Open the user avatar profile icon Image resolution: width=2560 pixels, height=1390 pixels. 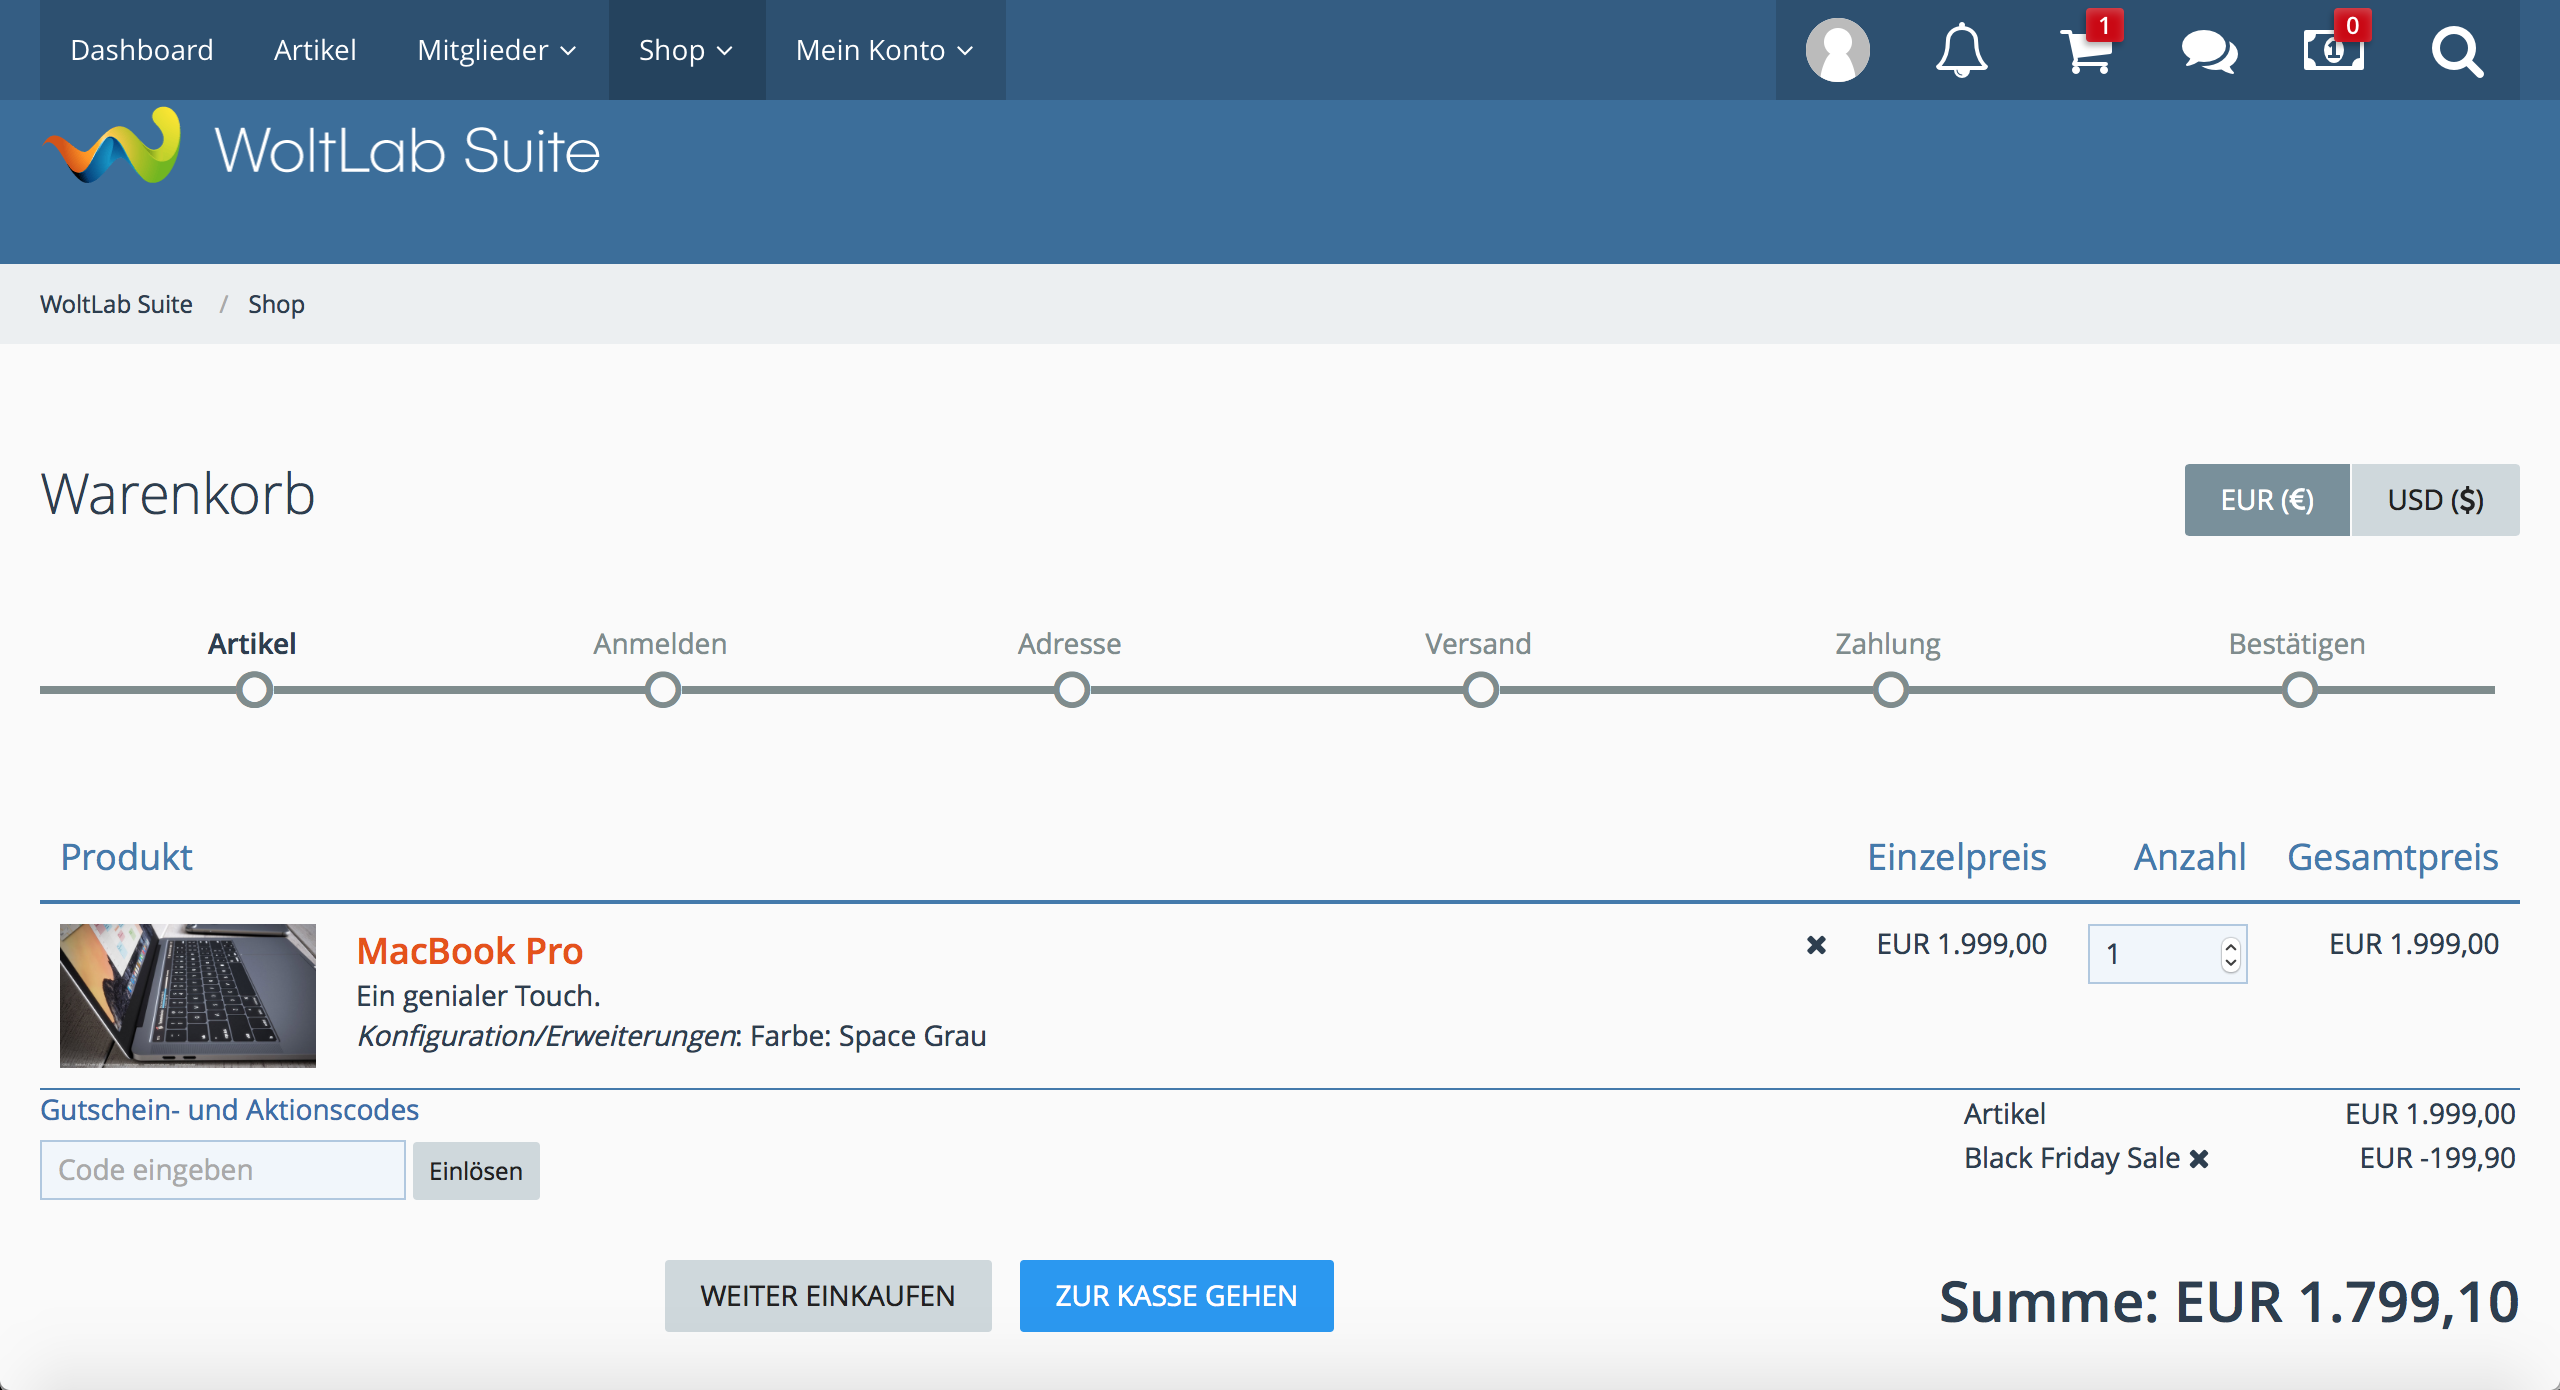point(1837,50)
